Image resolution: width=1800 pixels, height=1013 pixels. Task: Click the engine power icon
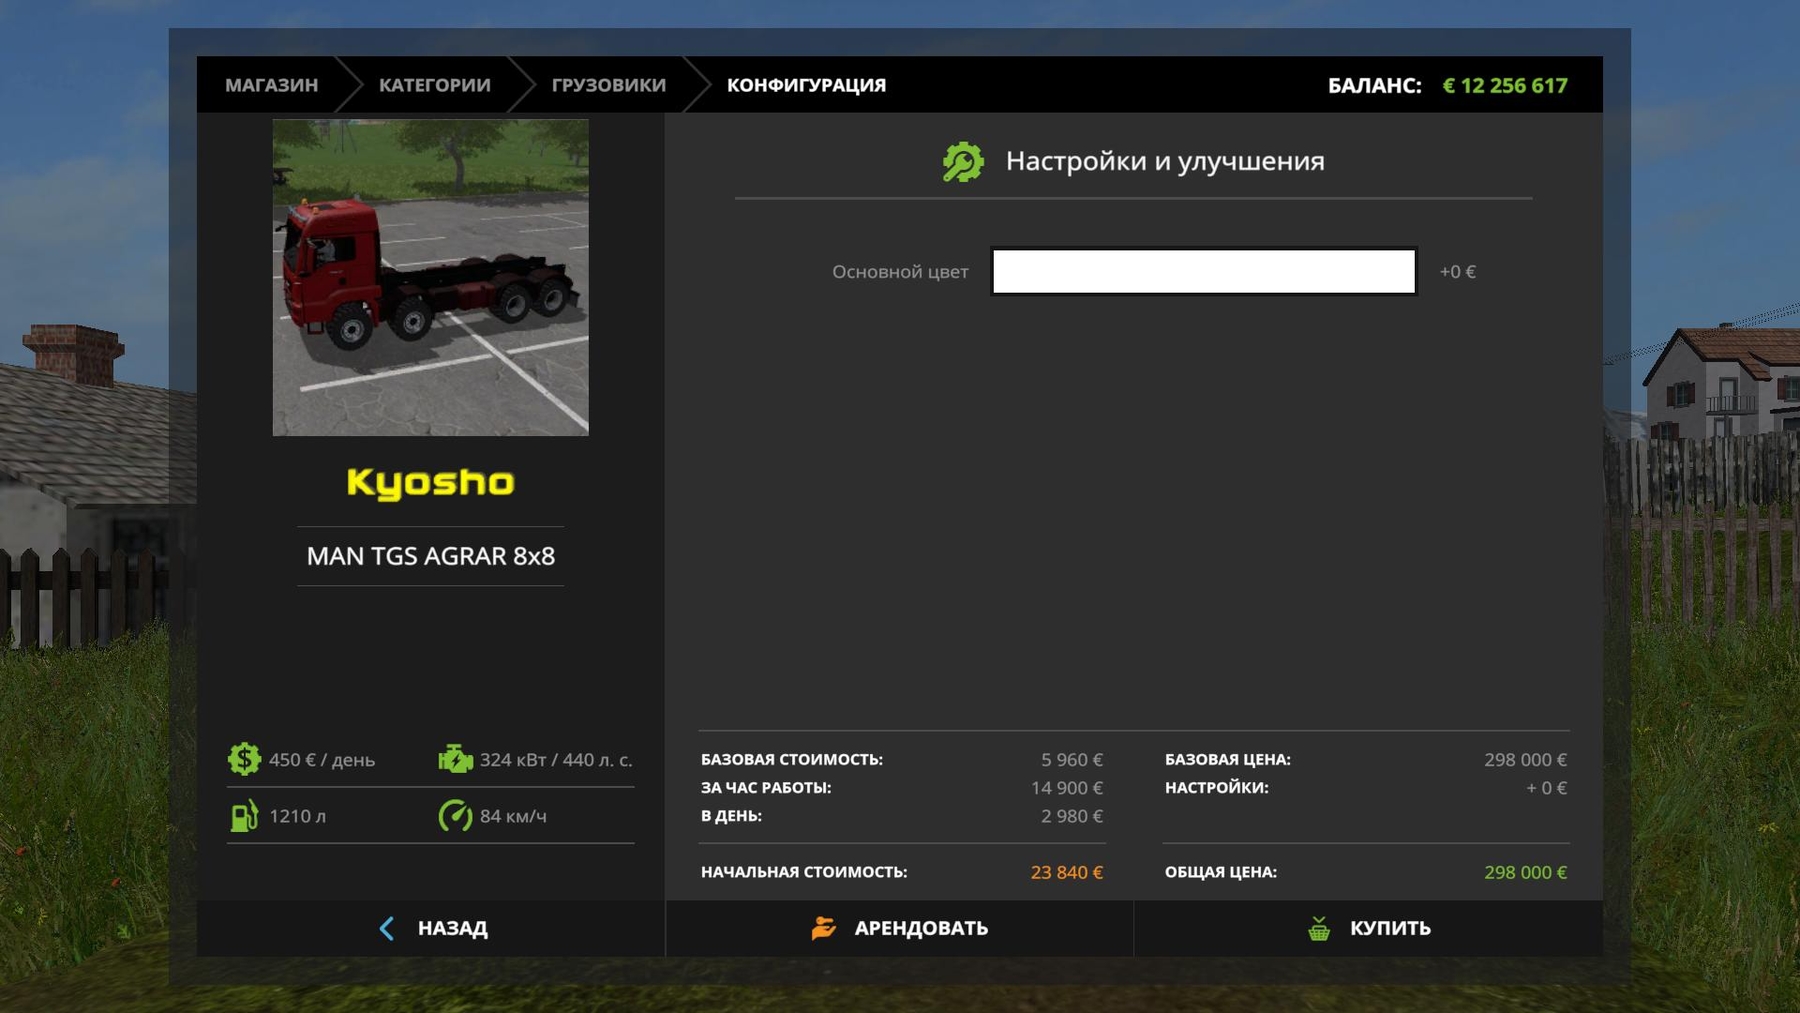(455, 759)
